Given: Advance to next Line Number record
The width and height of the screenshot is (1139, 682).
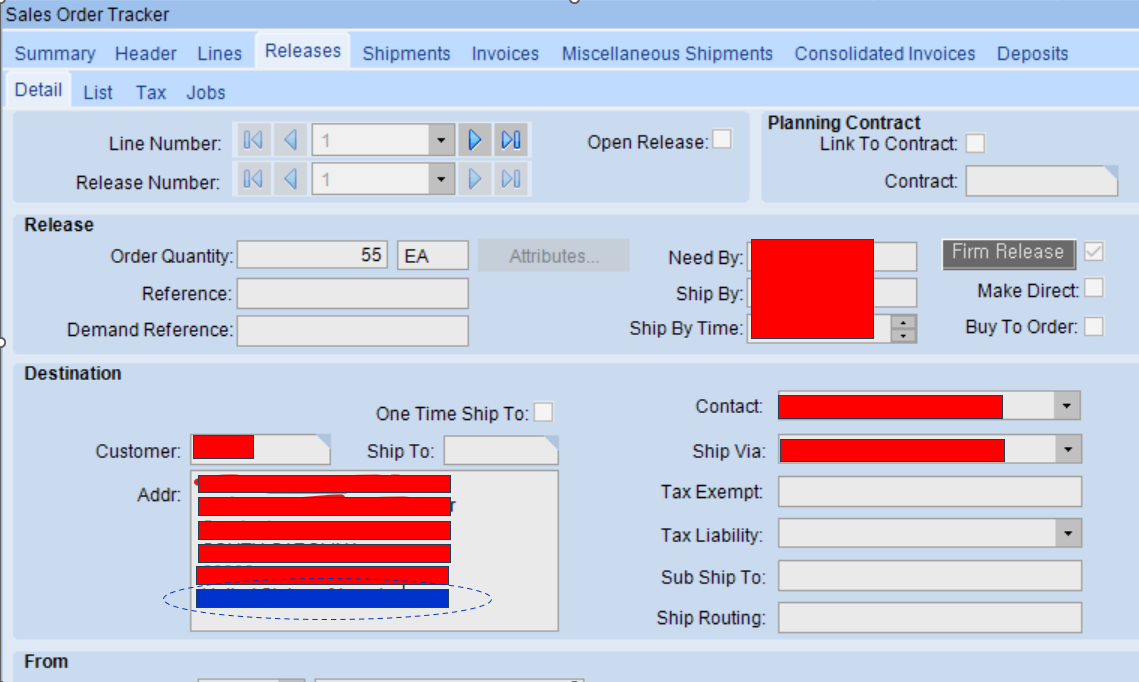Looking at the screenshot, I should click(474, 140).
